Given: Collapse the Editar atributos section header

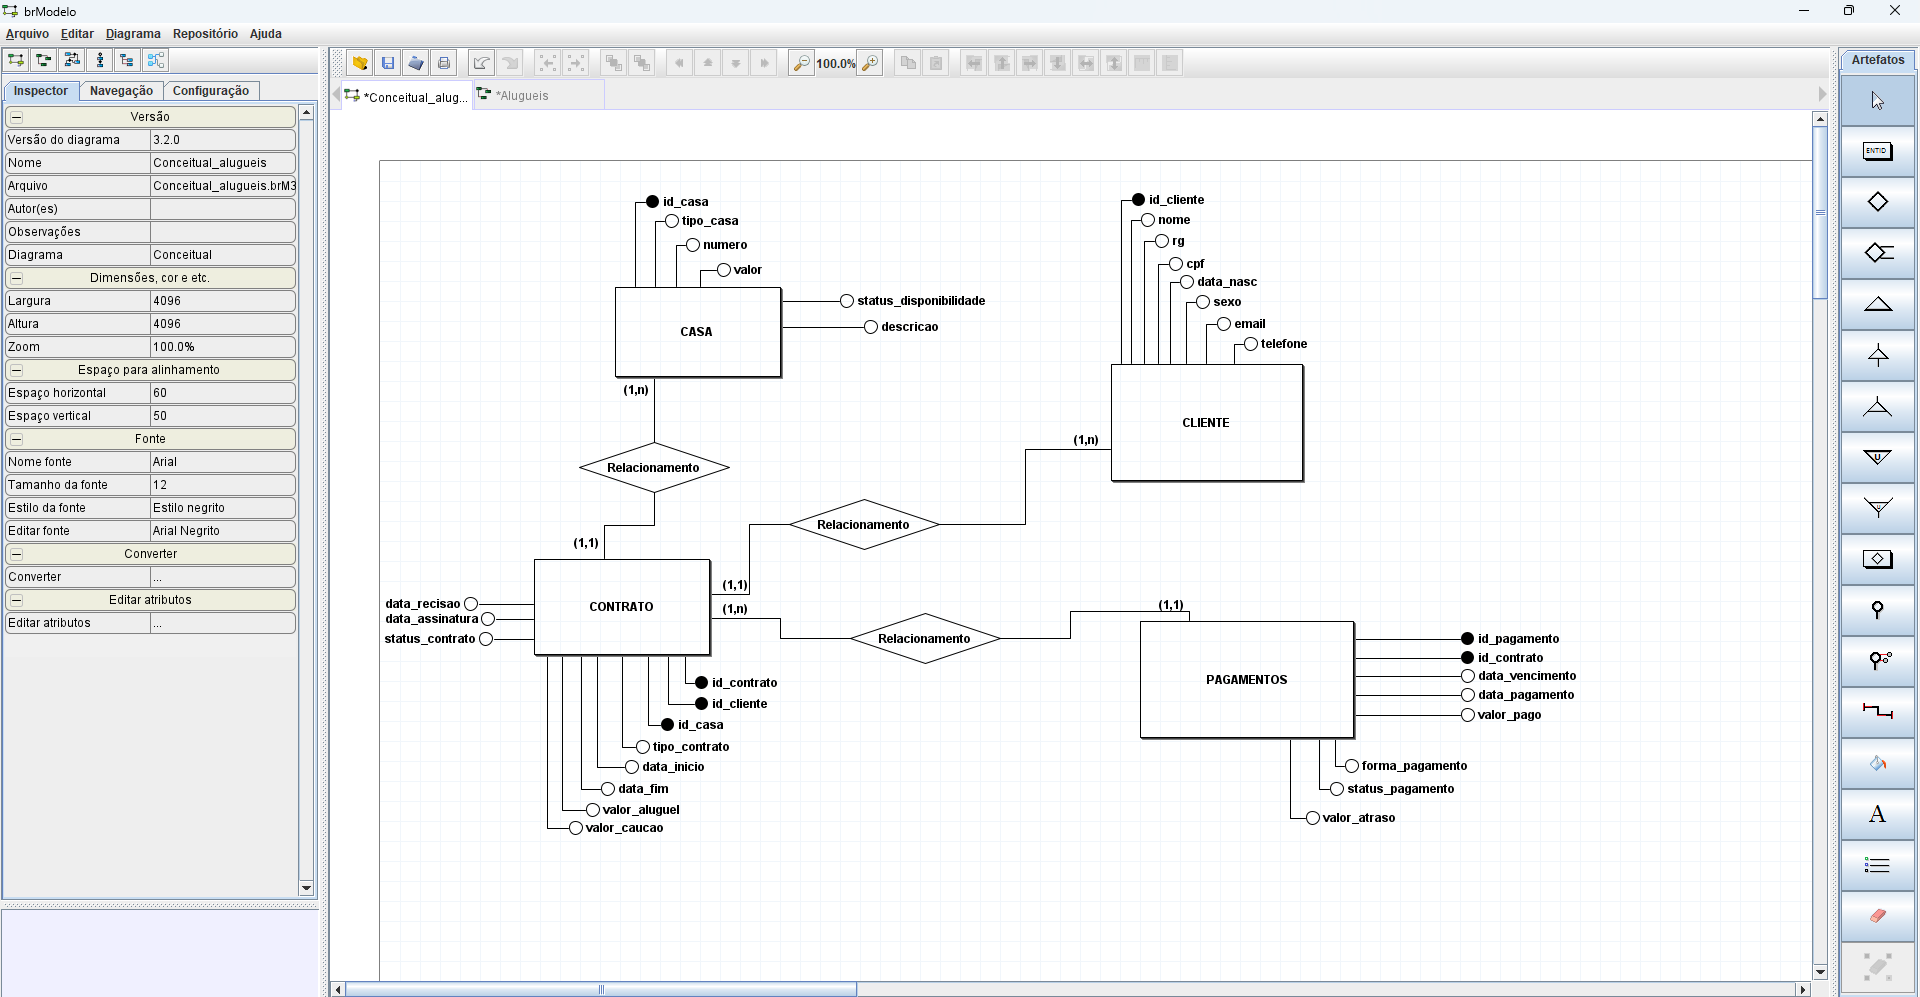Looking at the screenshot, I should (17, 600).
